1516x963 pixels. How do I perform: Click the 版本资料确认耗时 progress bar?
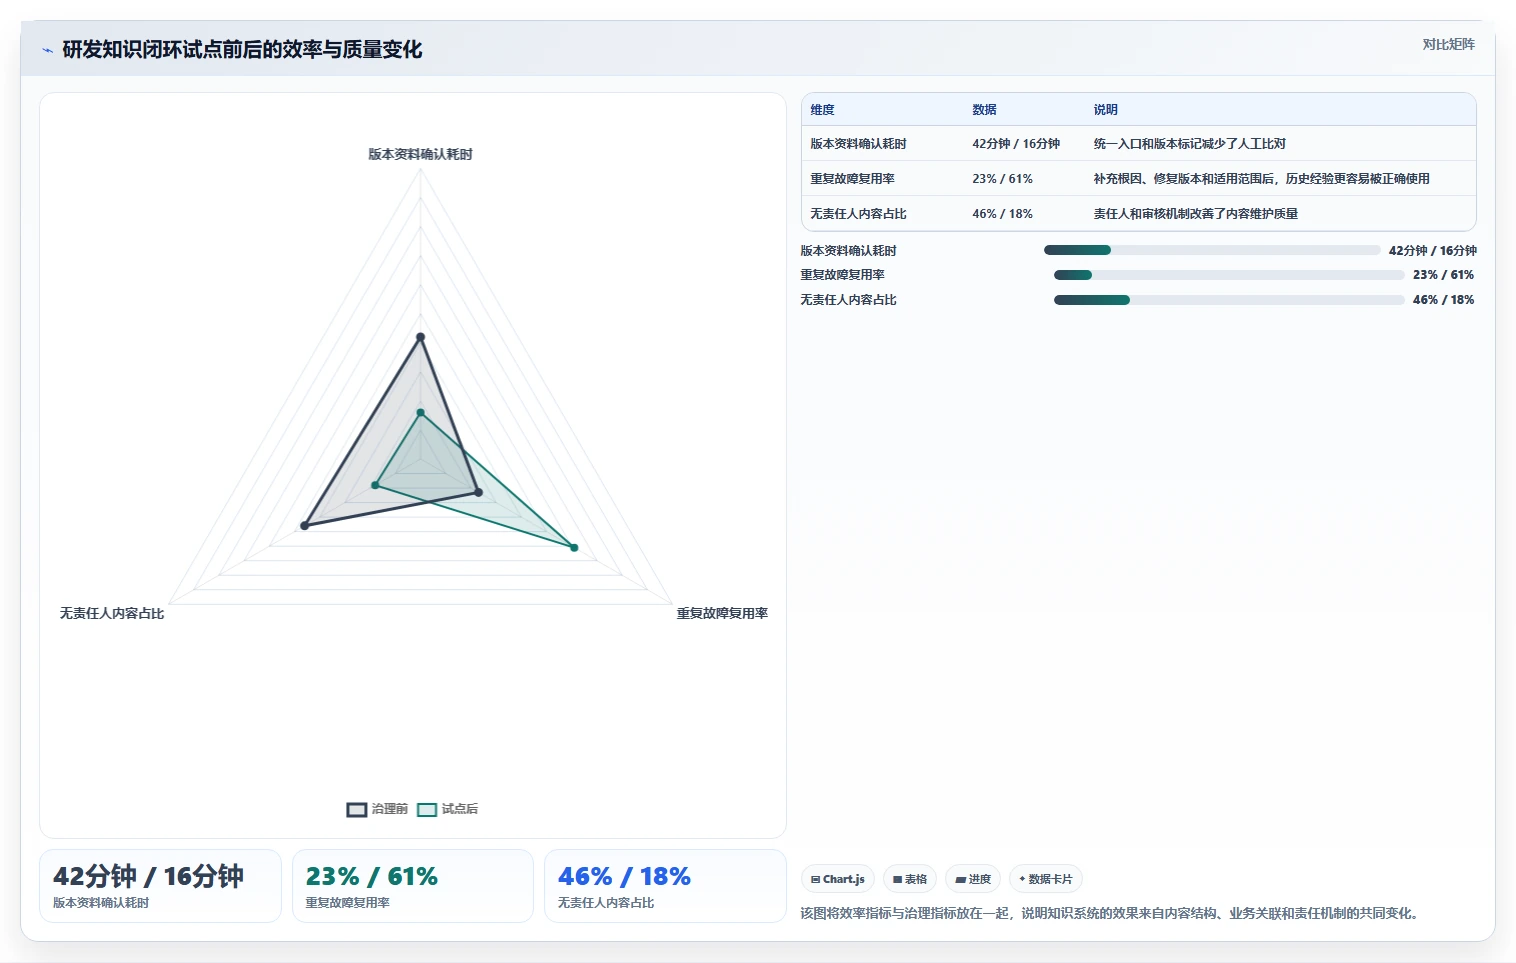coord(1212,250)
